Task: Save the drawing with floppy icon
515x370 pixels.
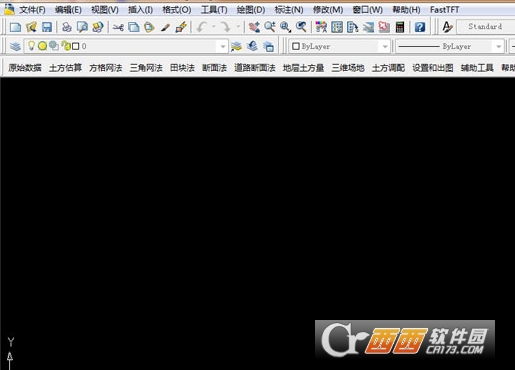Action: point(47,27)
